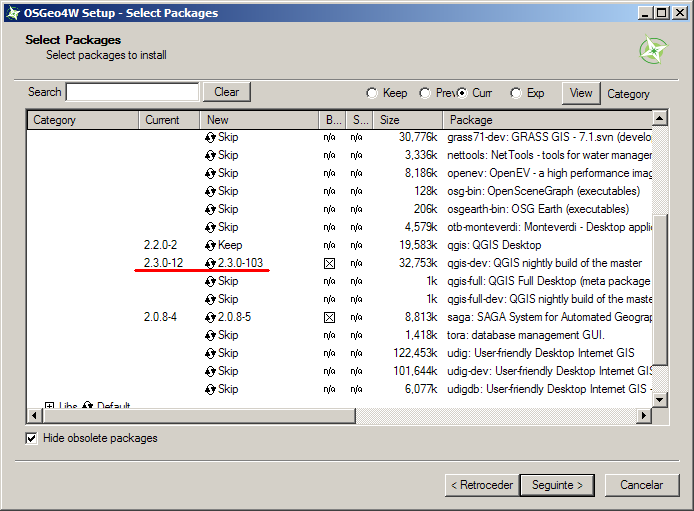Click the OSGeo4W title bar icon
694x511 pixels.
pyautogui.click(x=13, y=13)
